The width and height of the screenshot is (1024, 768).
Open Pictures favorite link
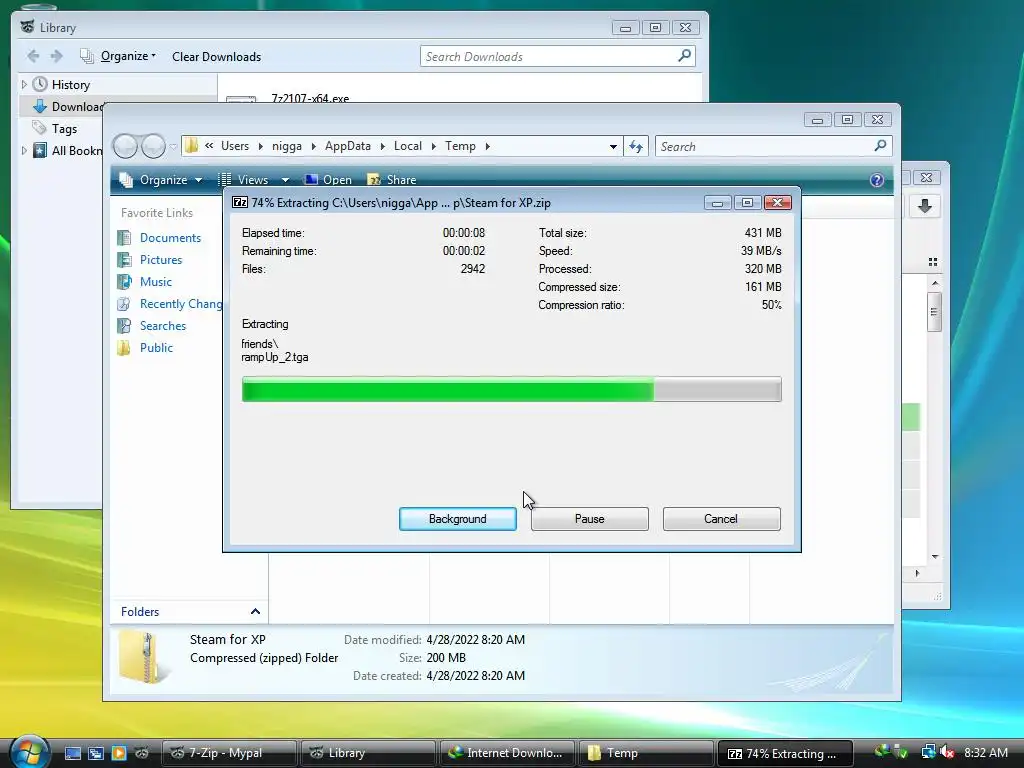161,260
